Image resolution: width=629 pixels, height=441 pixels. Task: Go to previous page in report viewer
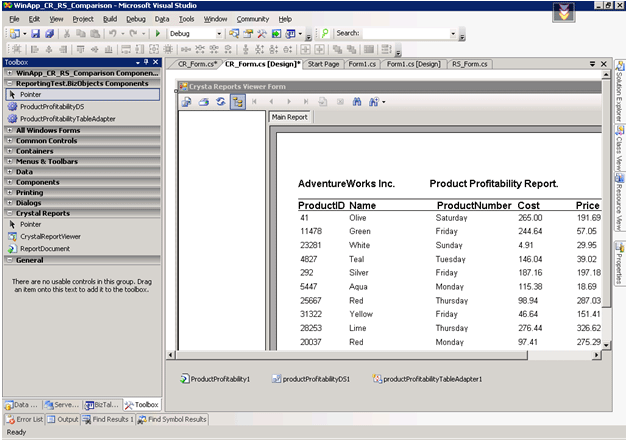click(272, 102)
